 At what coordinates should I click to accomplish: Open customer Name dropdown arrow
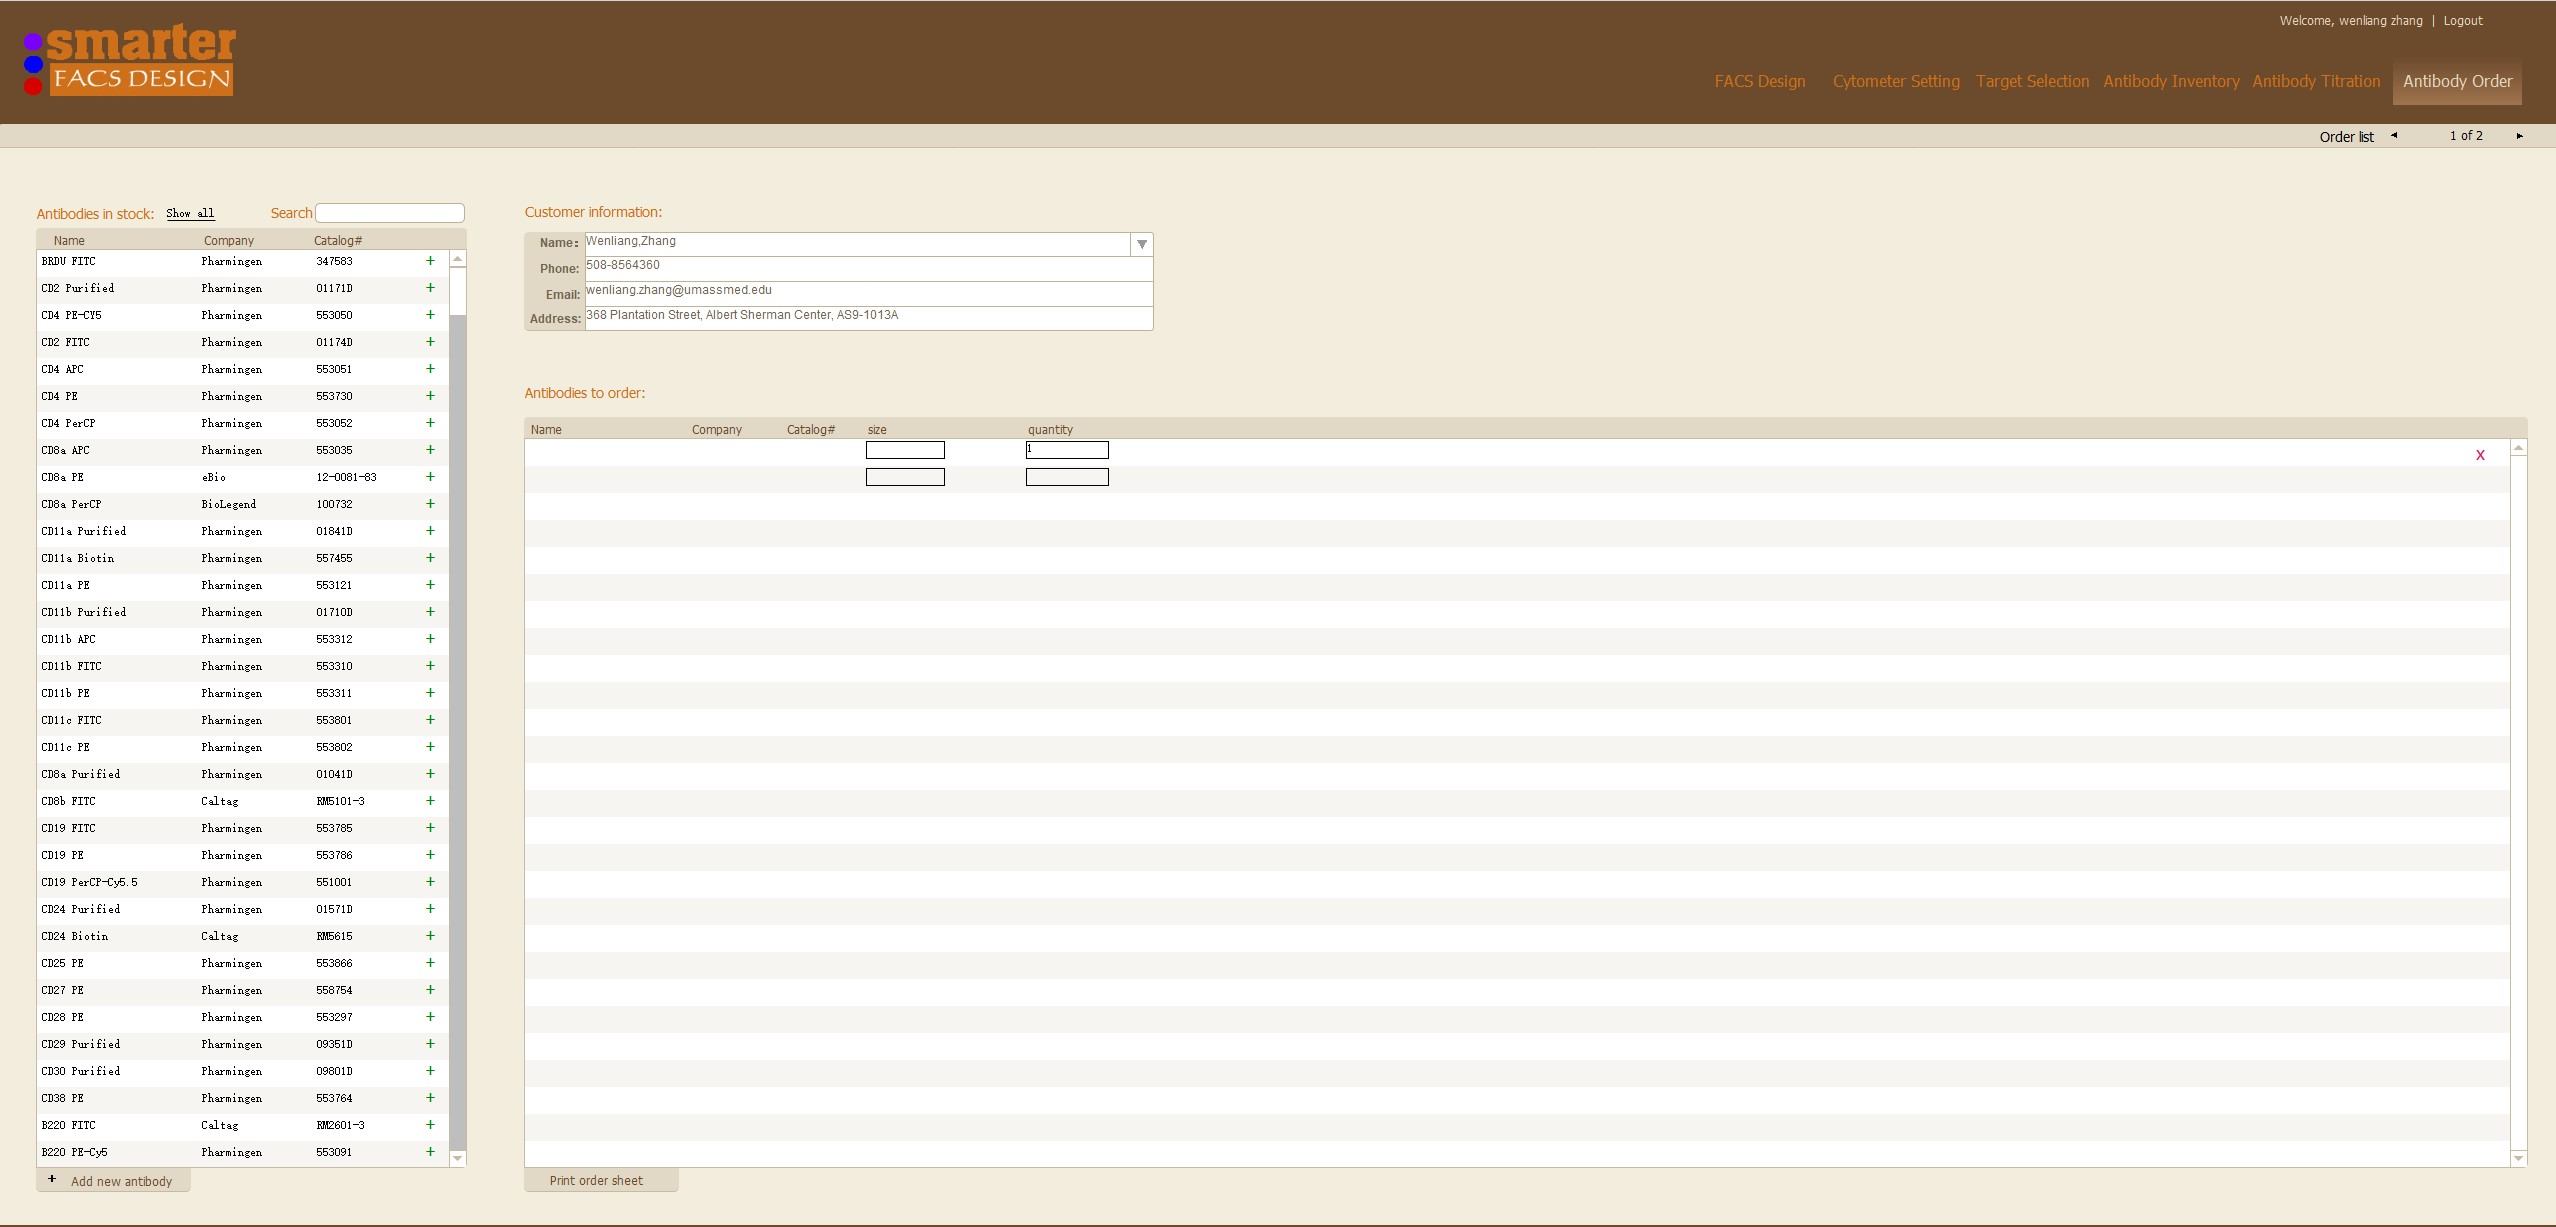coord(1141,244)
